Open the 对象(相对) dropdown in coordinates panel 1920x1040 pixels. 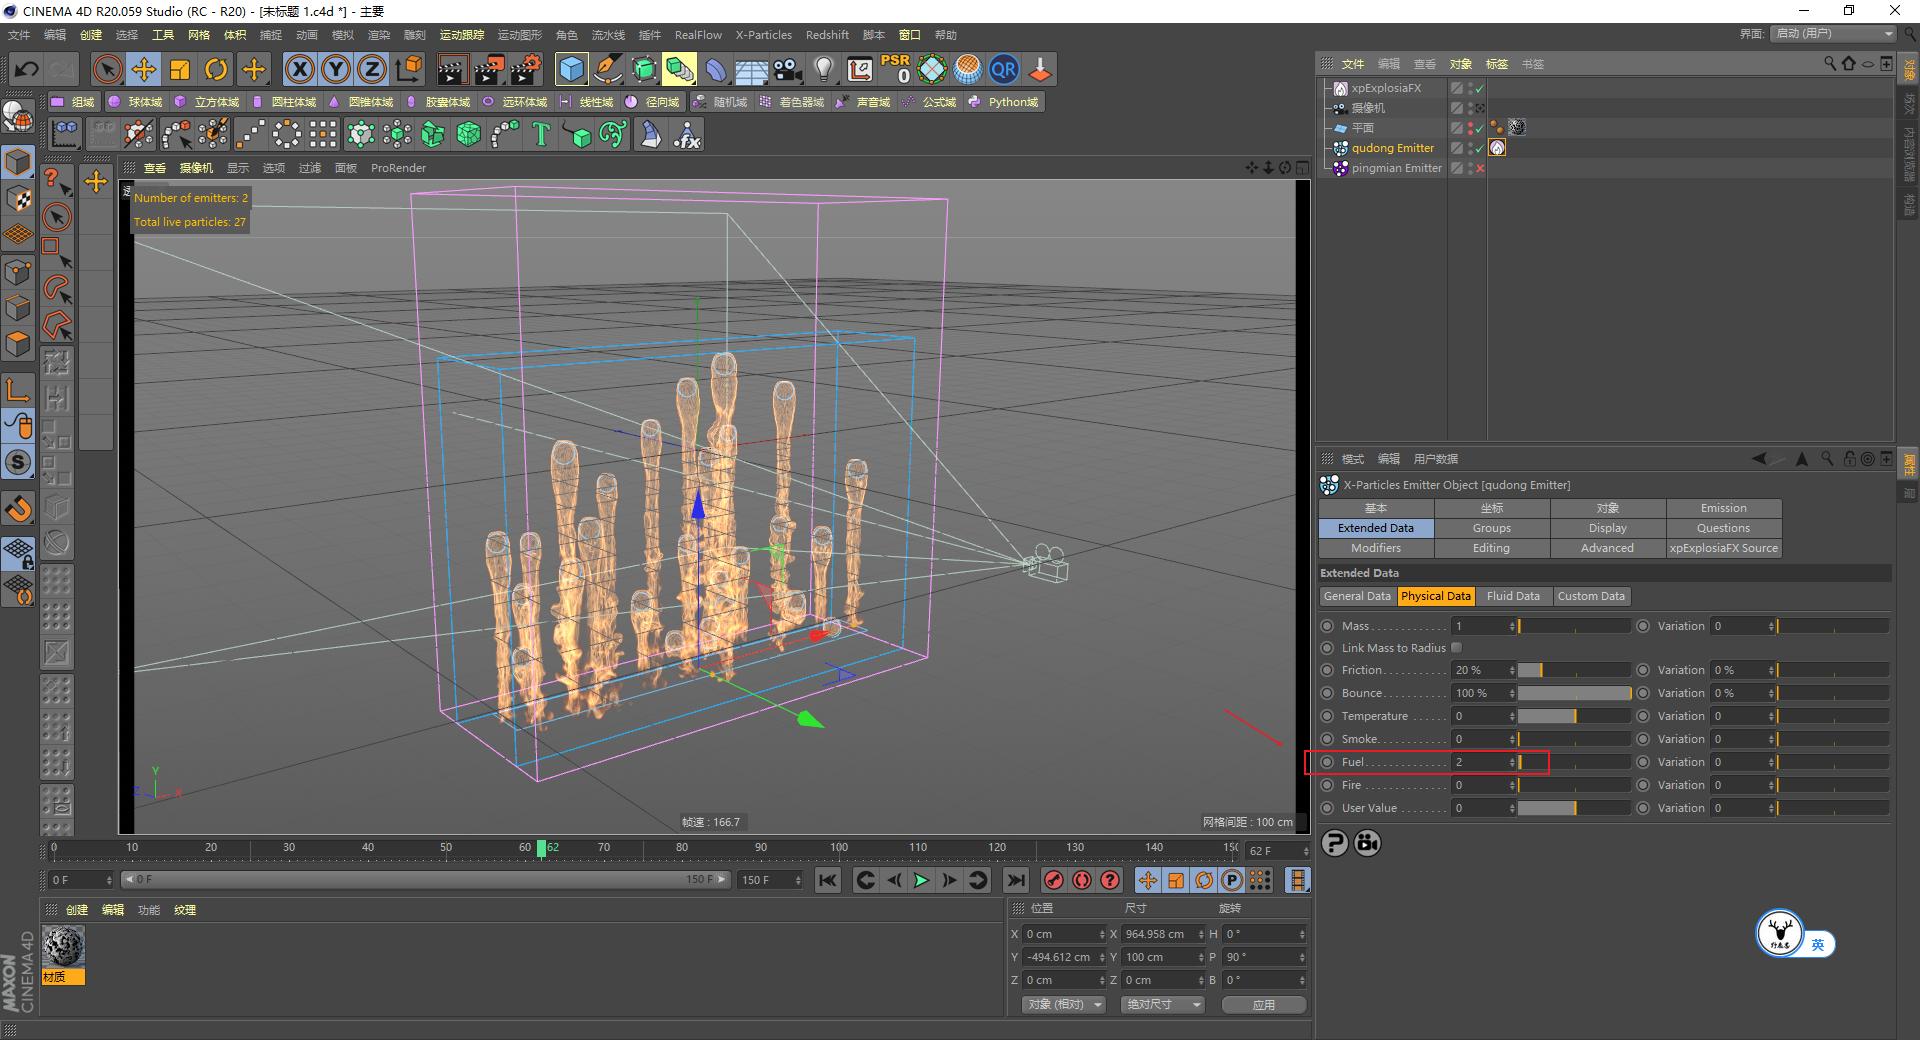1062,1004
